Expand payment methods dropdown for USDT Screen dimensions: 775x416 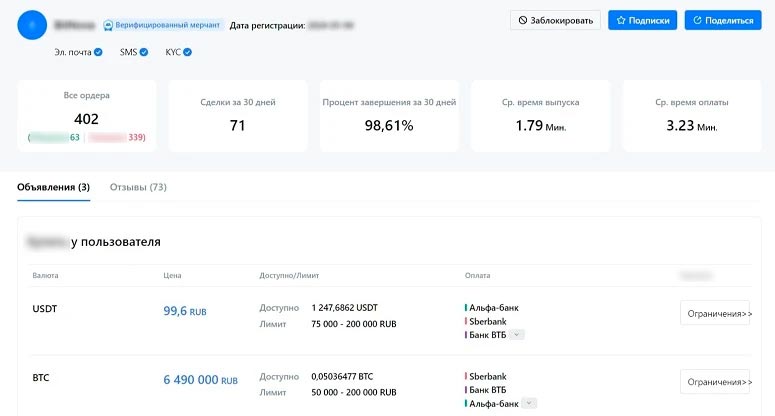pyautogui.click(x=517, y=335)
